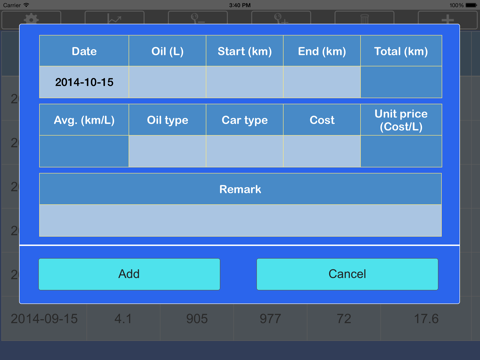This screenshot has height=360, width=480.
Task: Tap the calculated Avg. (km/L) value cell
Action: (84, 151)
